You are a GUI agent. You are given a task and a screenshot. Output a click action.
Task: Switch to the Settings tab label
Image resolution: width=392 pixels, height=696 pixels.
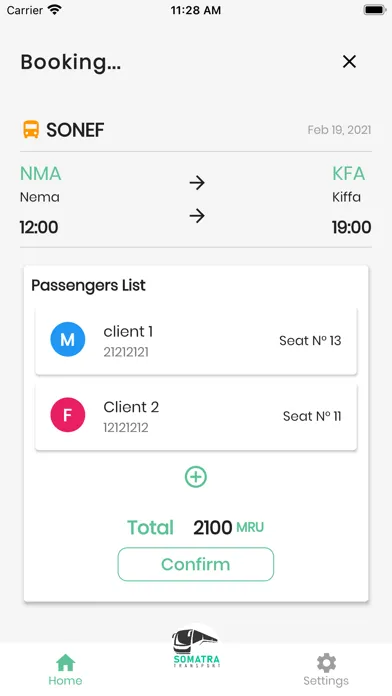(326, 681)
